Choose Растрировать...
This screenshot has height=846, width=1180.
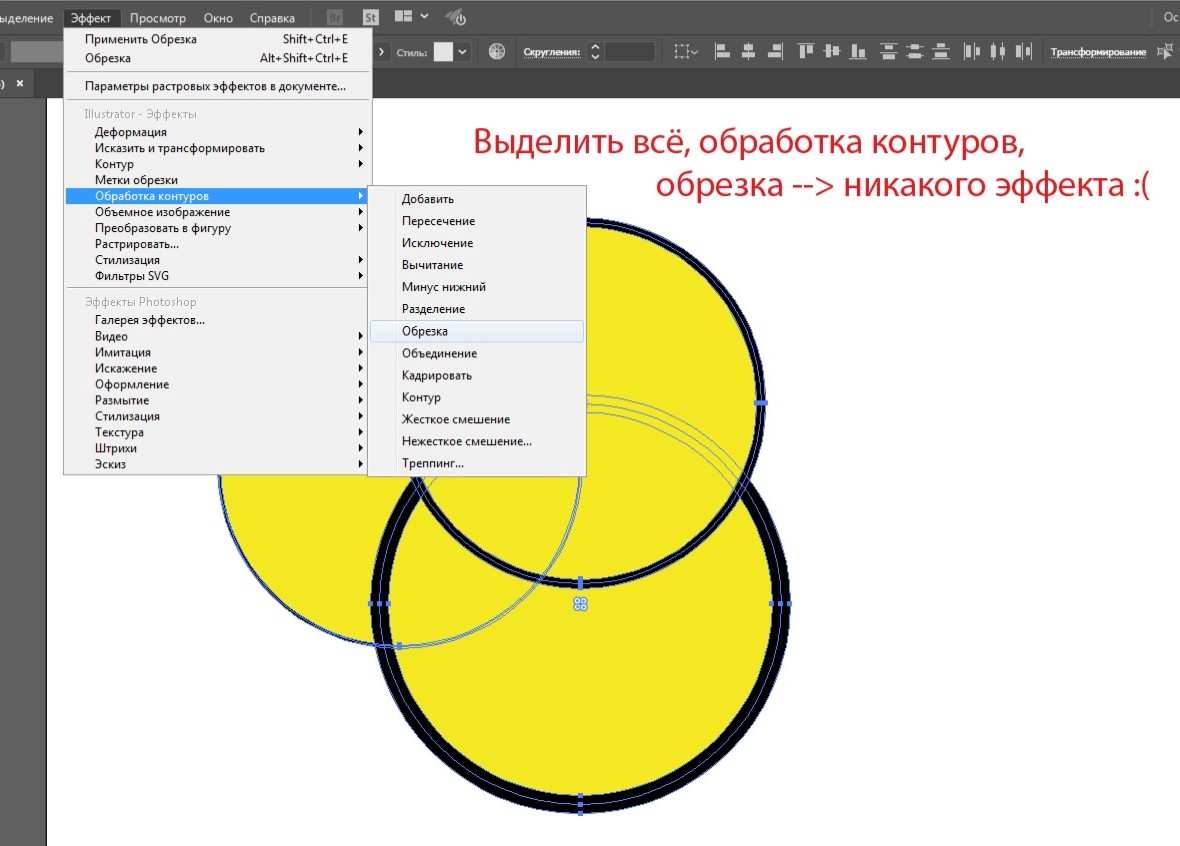(217, 244)
